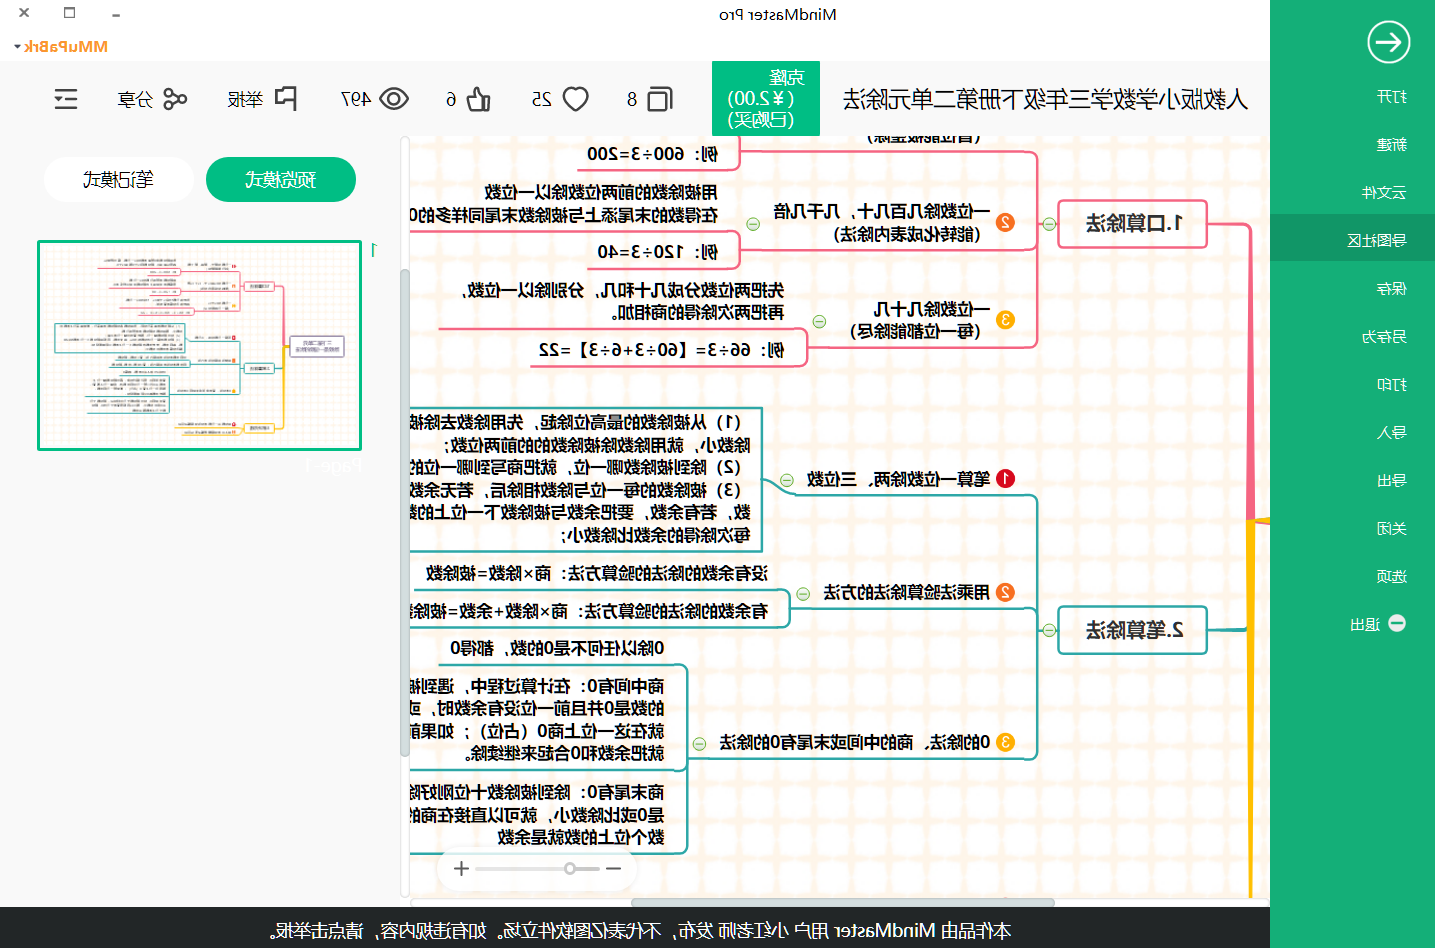Open the MMuPaBrk account dropdown
1435x948 pixels.
(x=61, y=46)
